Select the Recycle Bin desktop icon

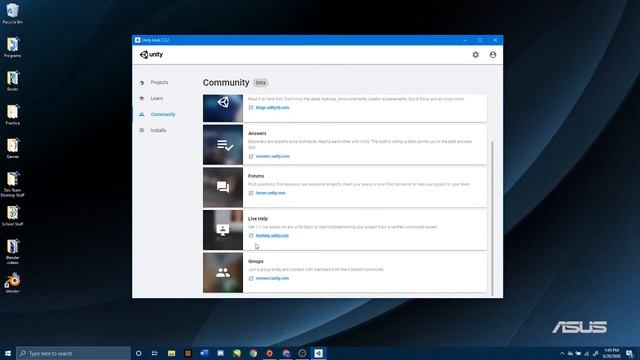[x=13, y=13]
